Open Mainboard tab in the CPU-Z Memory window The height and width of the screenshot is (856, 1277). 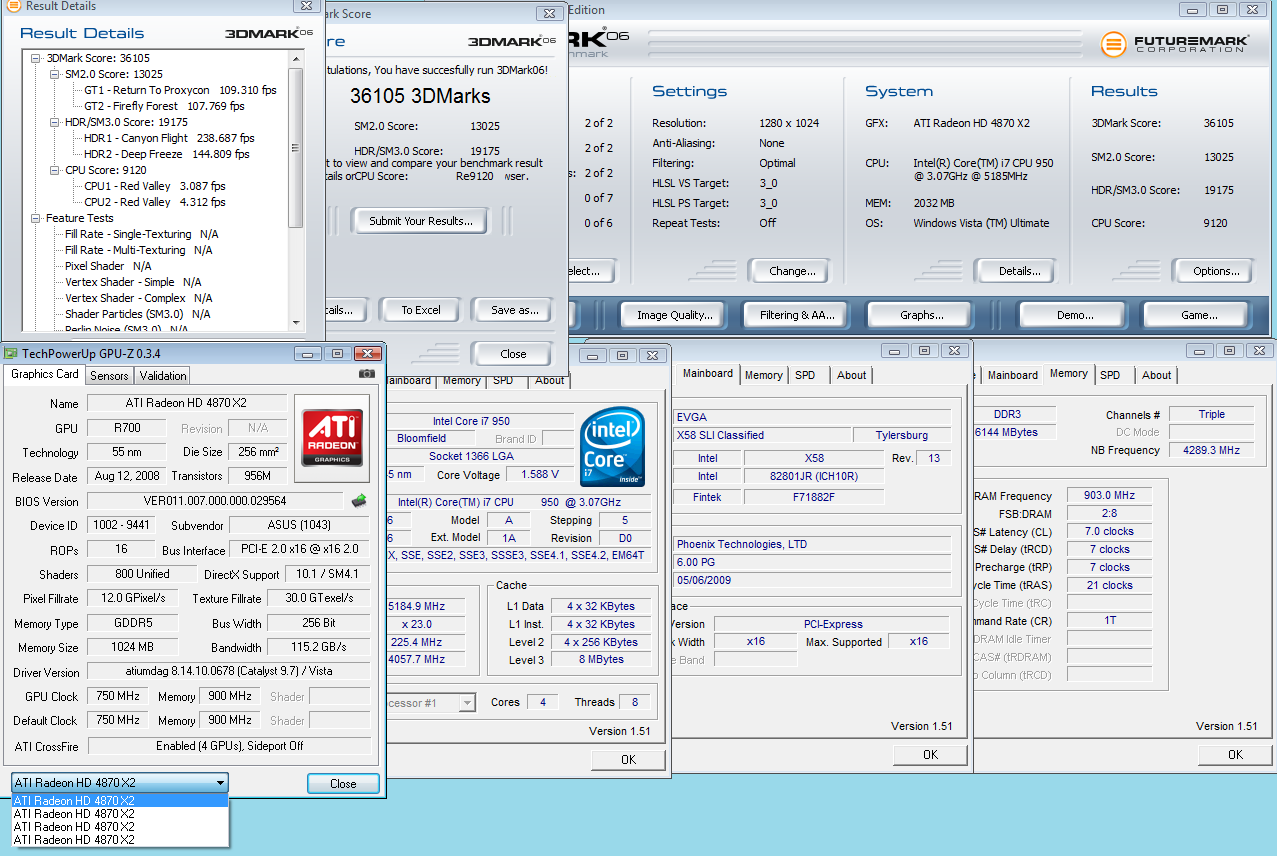(1013, 375)
